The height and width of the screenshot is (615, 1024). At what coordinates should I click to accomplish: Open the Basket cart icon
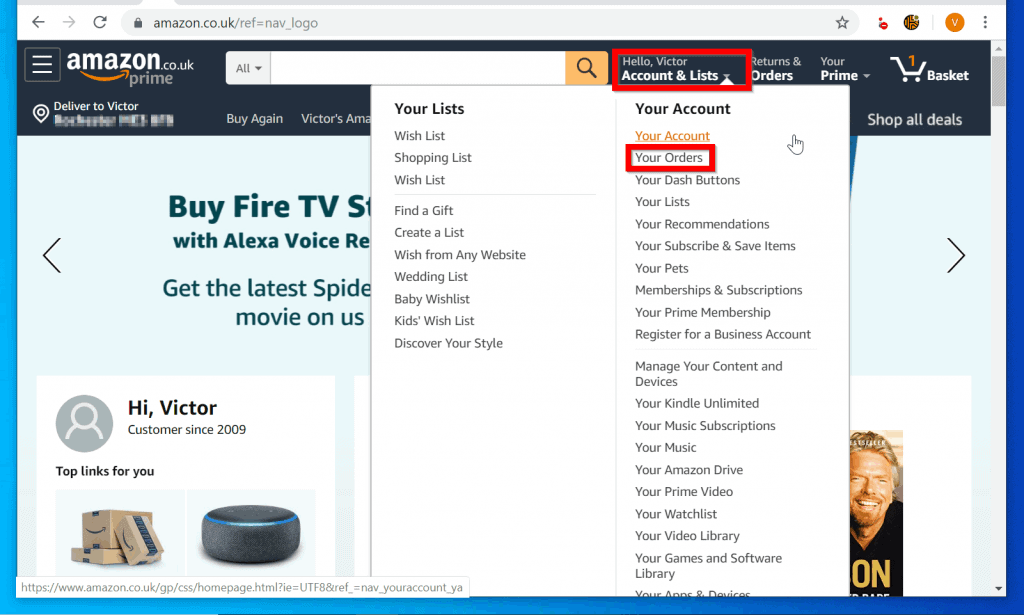(930, 69)
